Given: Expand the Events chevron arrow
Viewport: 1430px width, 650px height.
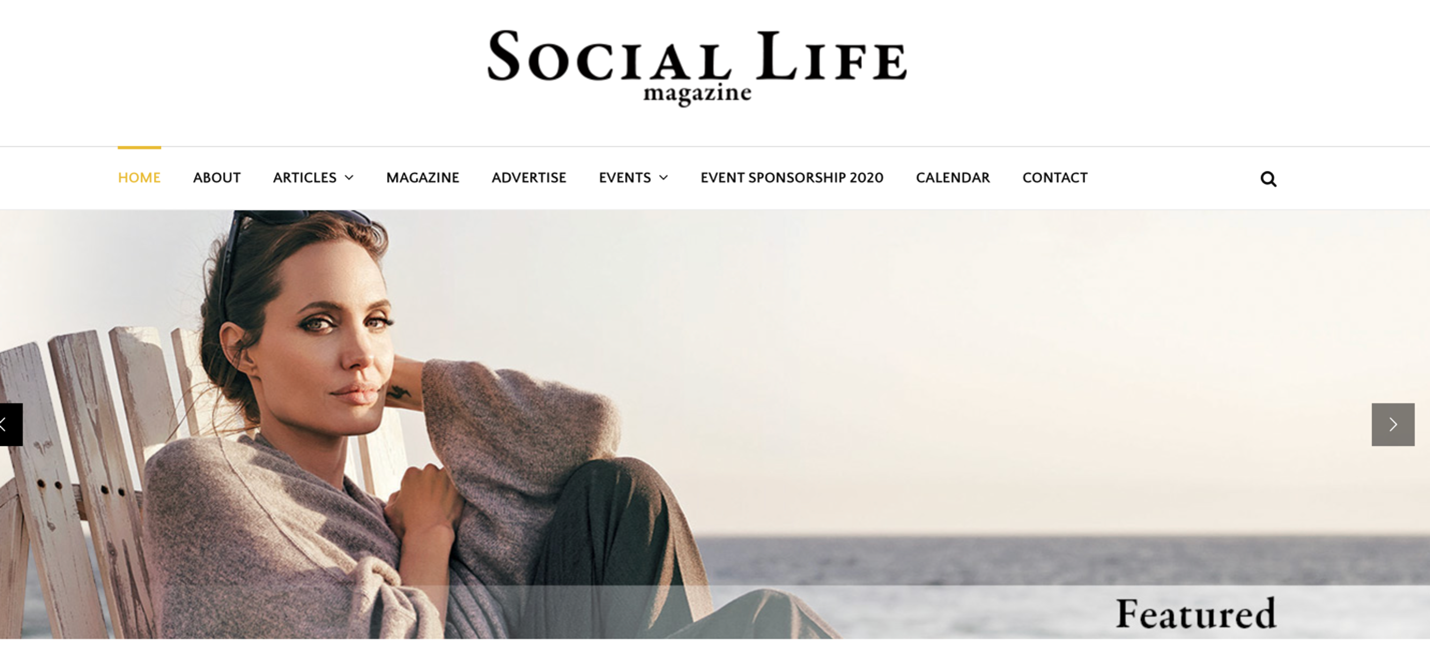Looking at the screenshot, I should click(x=663, y=178).
